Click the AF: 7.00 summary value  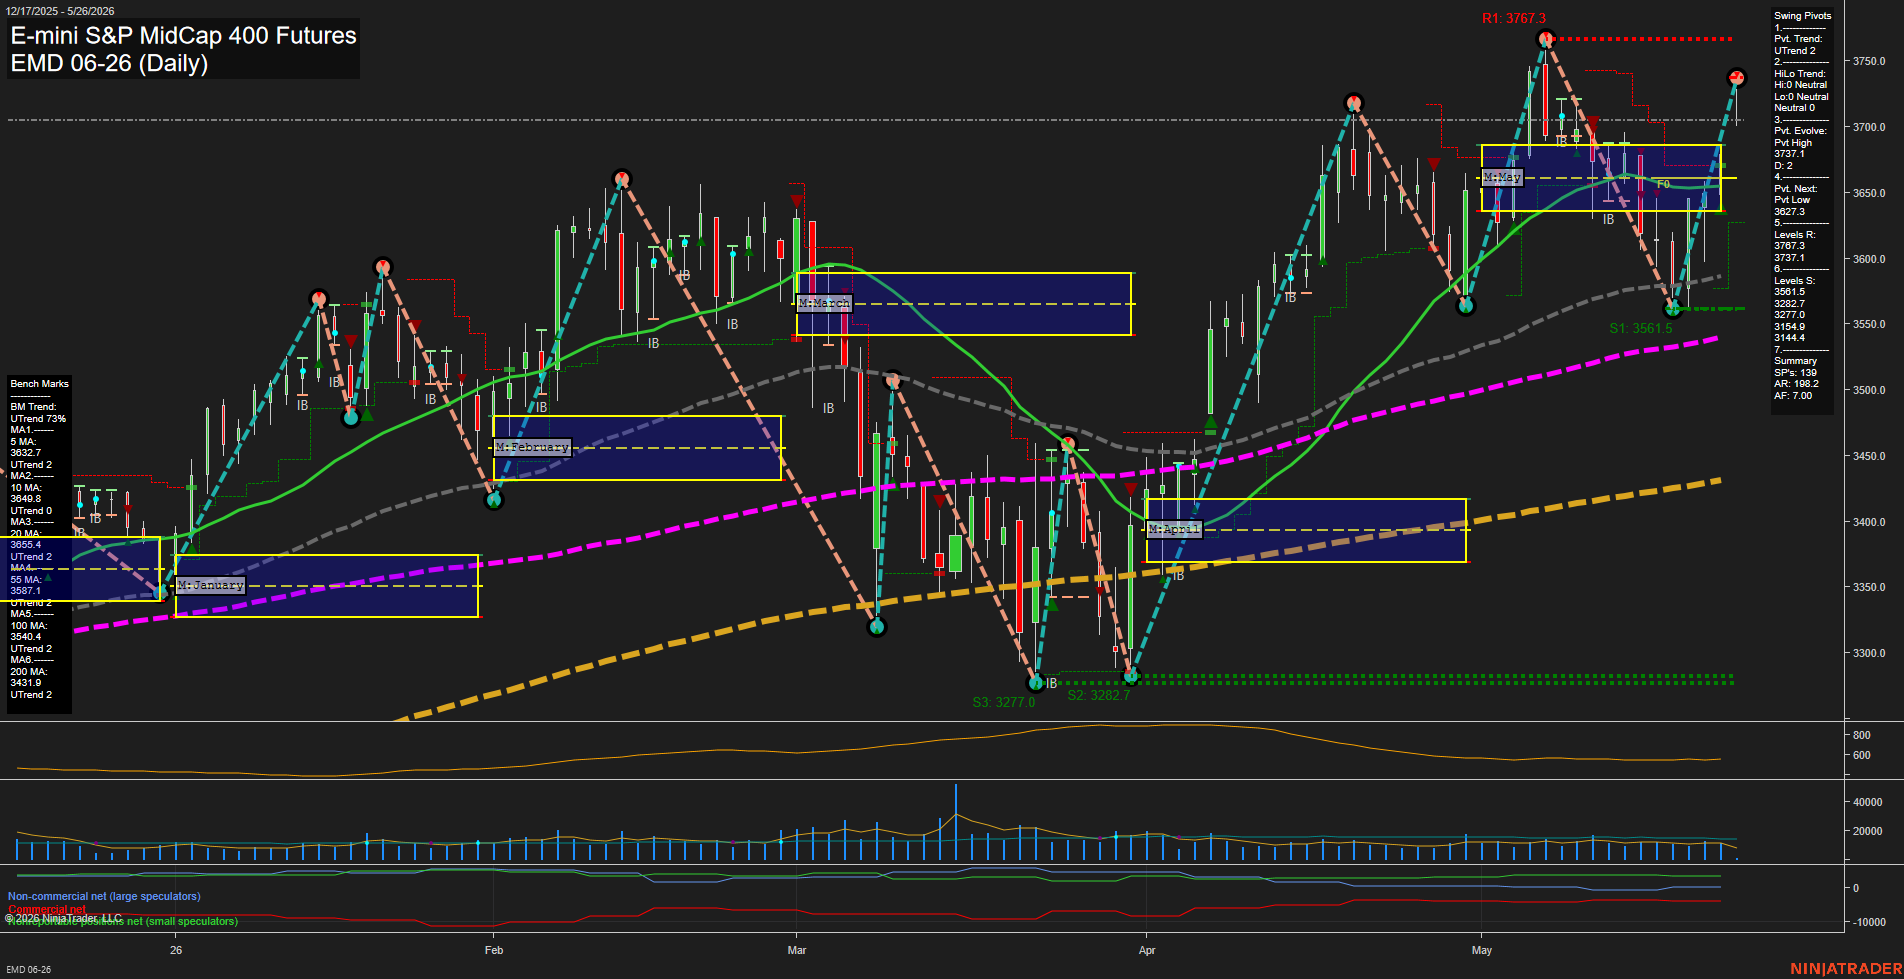1793,396
